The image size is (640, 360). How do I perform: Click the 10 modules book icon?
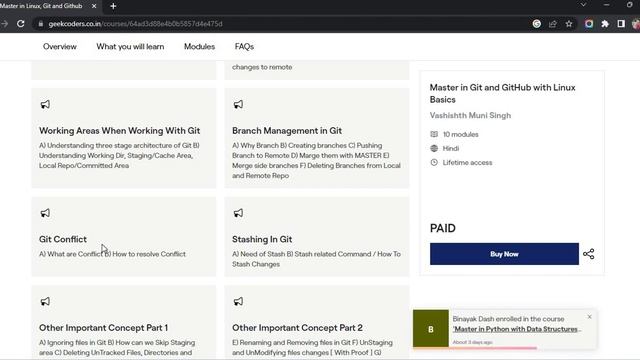434,134
